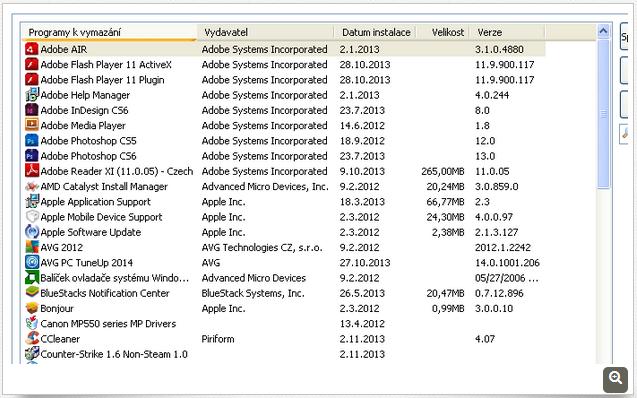This screenshot has height=398, width=637.
Task: Click the Balíček ovladače systému icon
Action: 32,278
